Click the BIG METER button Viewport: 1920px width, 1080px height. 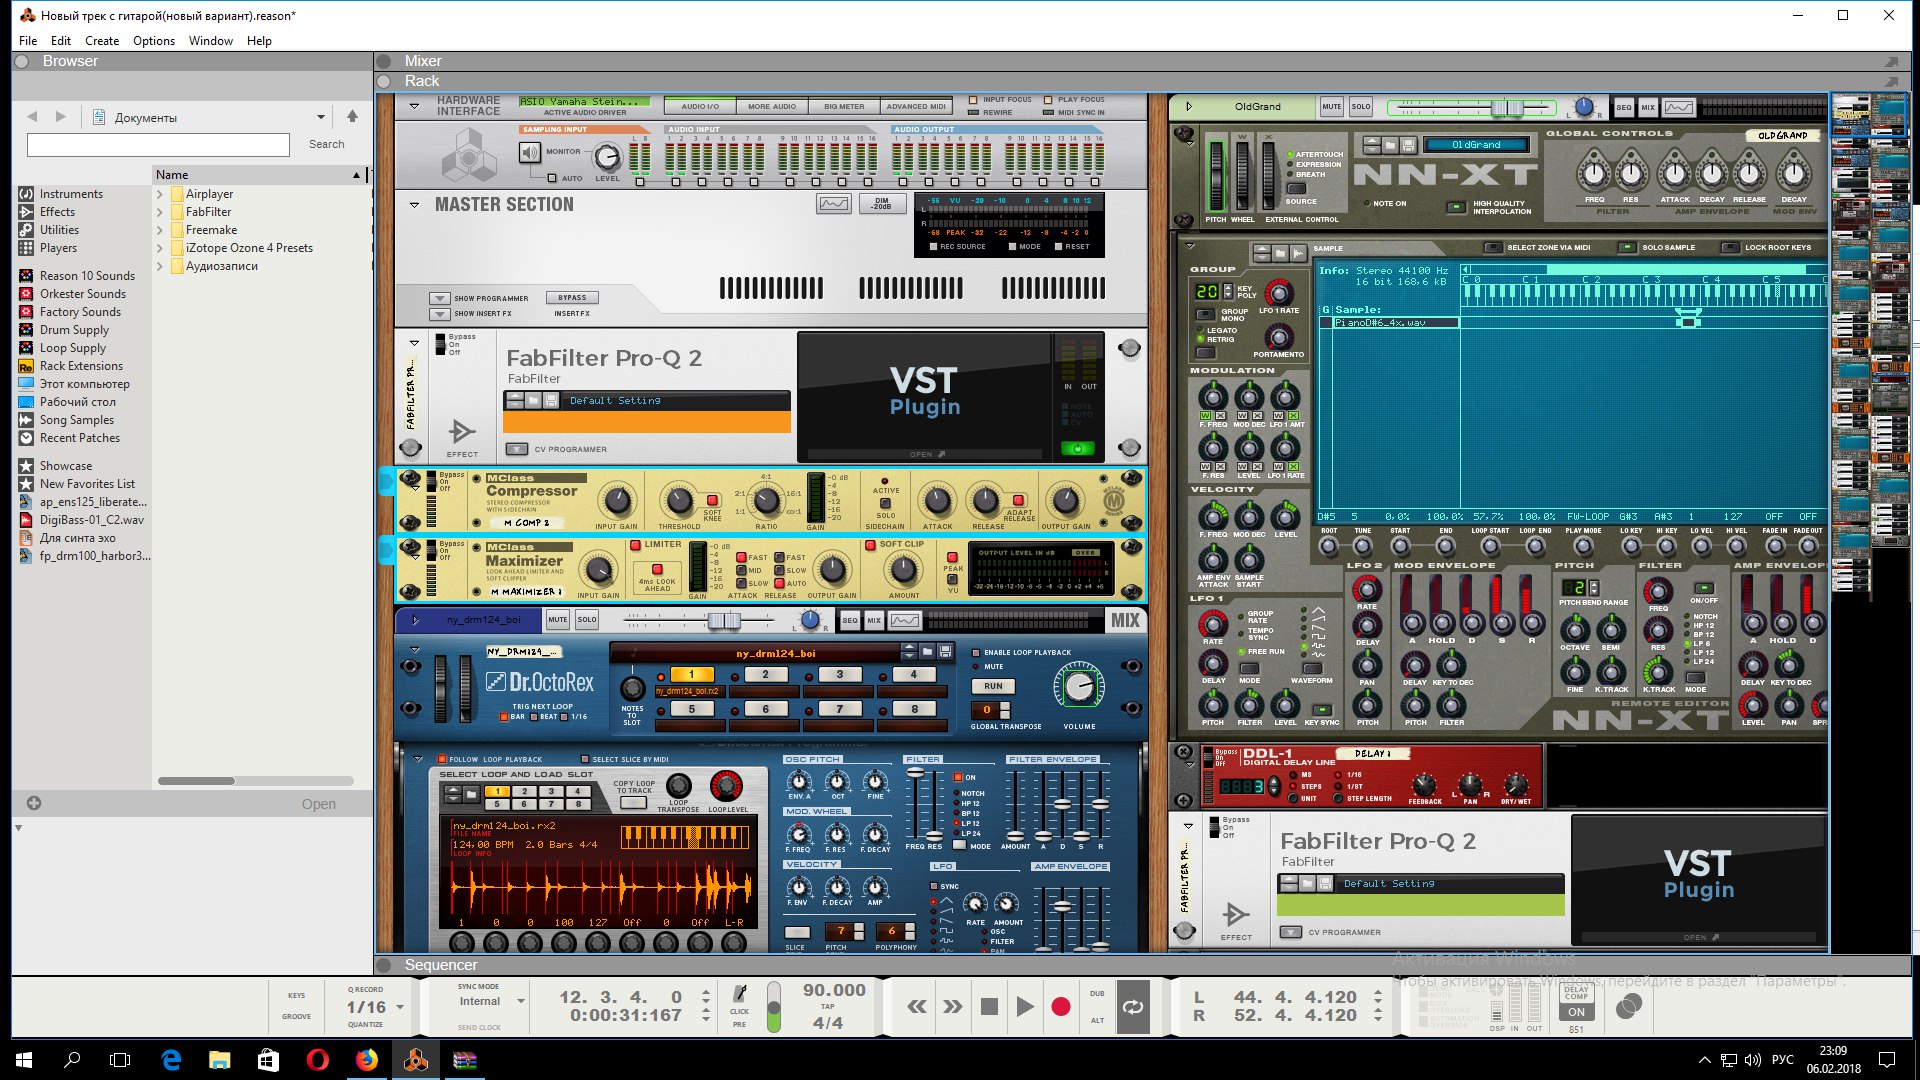(x=844, y=106)
